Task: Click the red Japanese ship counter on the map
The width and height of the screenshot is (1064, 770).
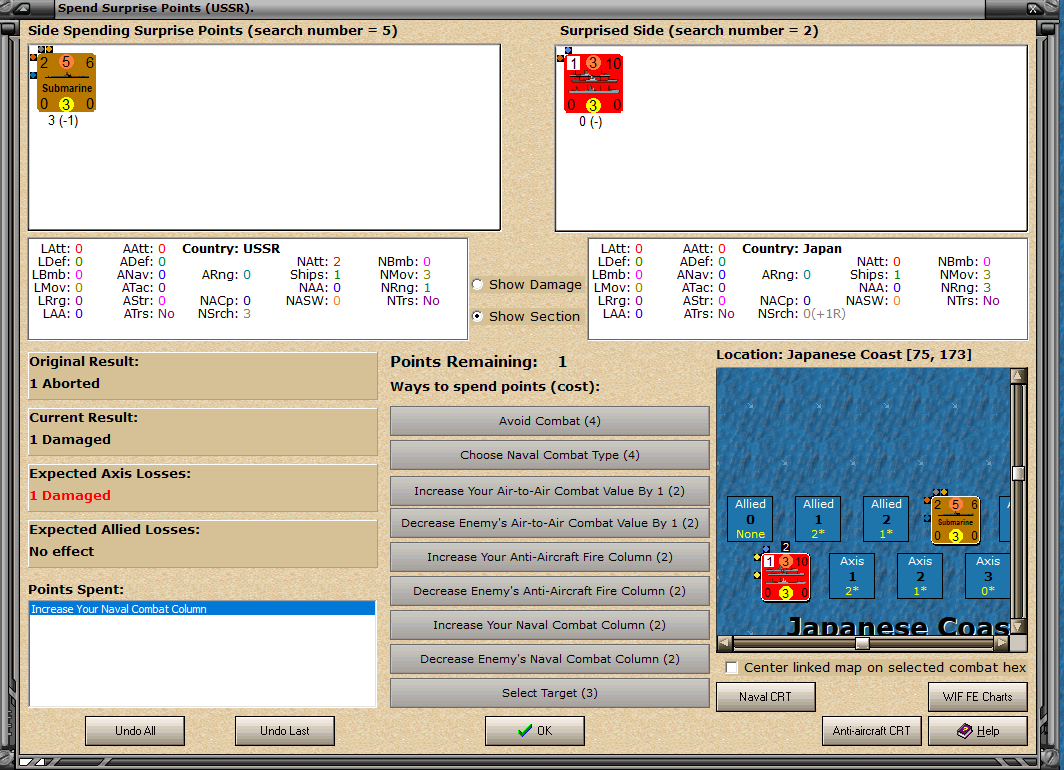Action: 785,577
